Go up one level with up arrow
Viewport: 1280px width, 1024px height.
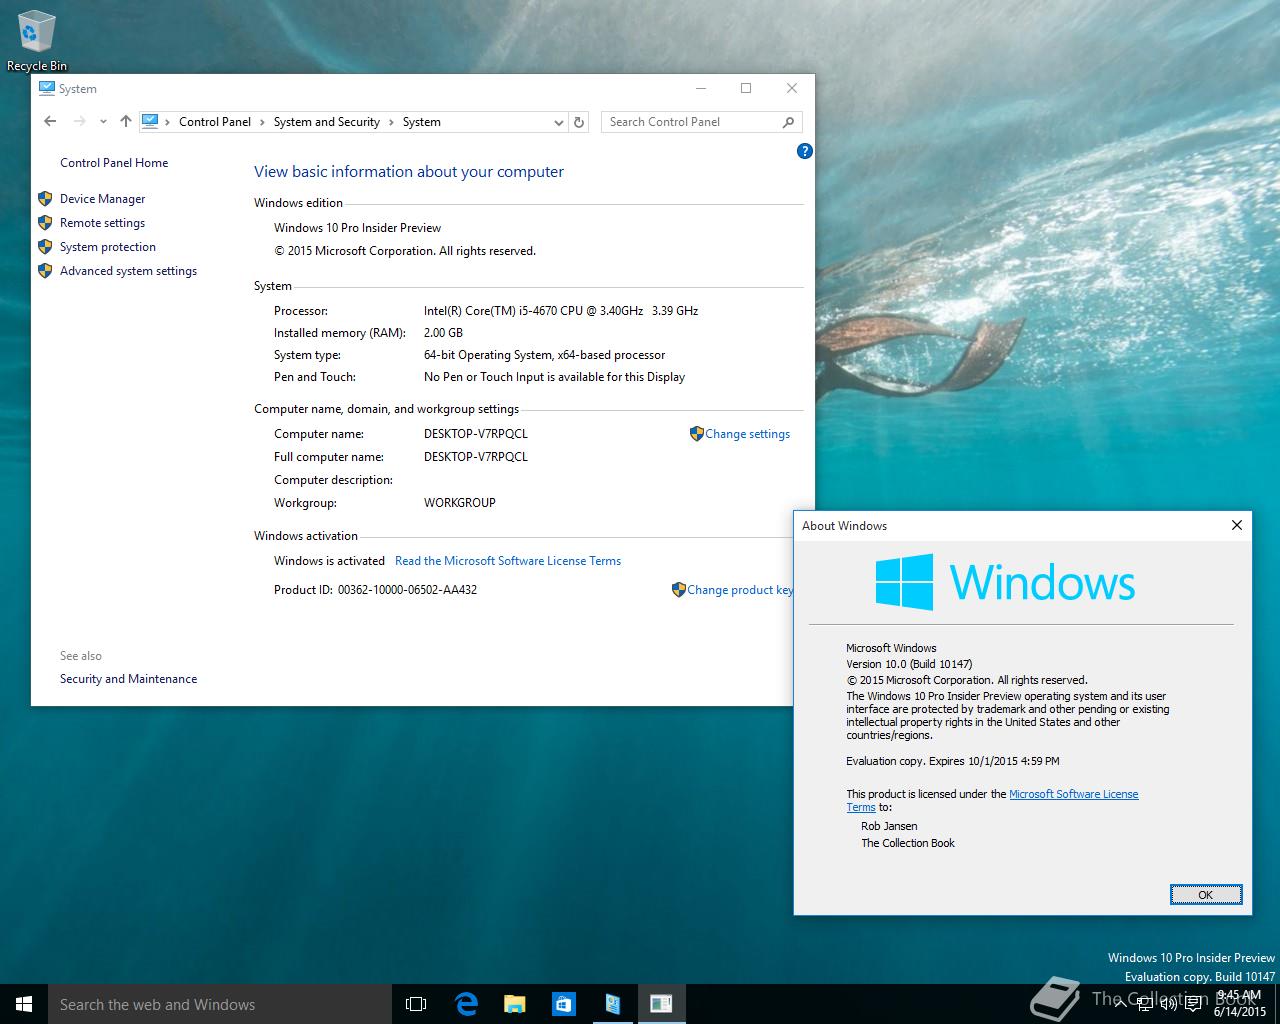pyautogui.click(x=125, y=121)
